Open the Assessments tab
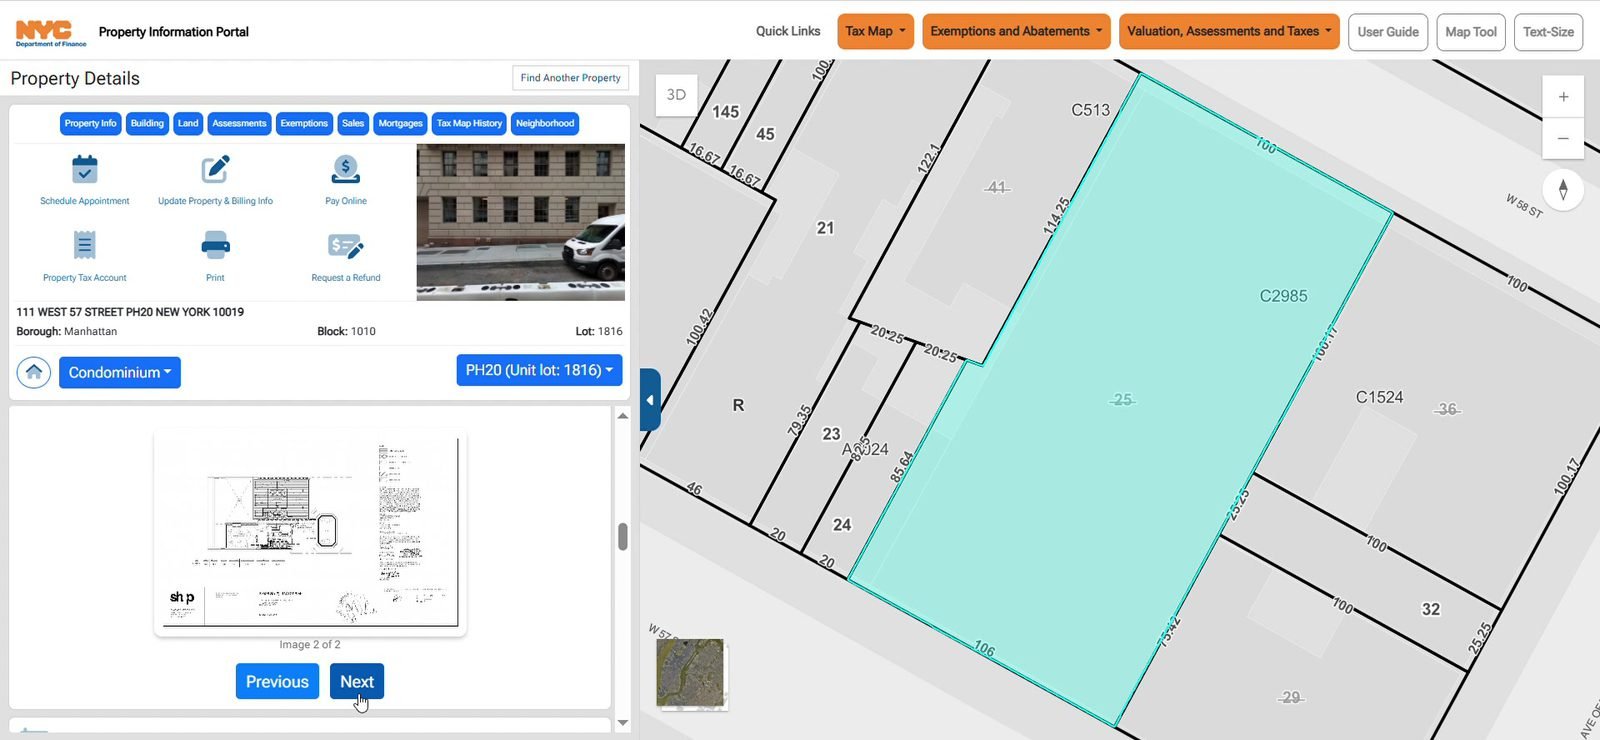The image size is (1600, 740). (239, 123)
